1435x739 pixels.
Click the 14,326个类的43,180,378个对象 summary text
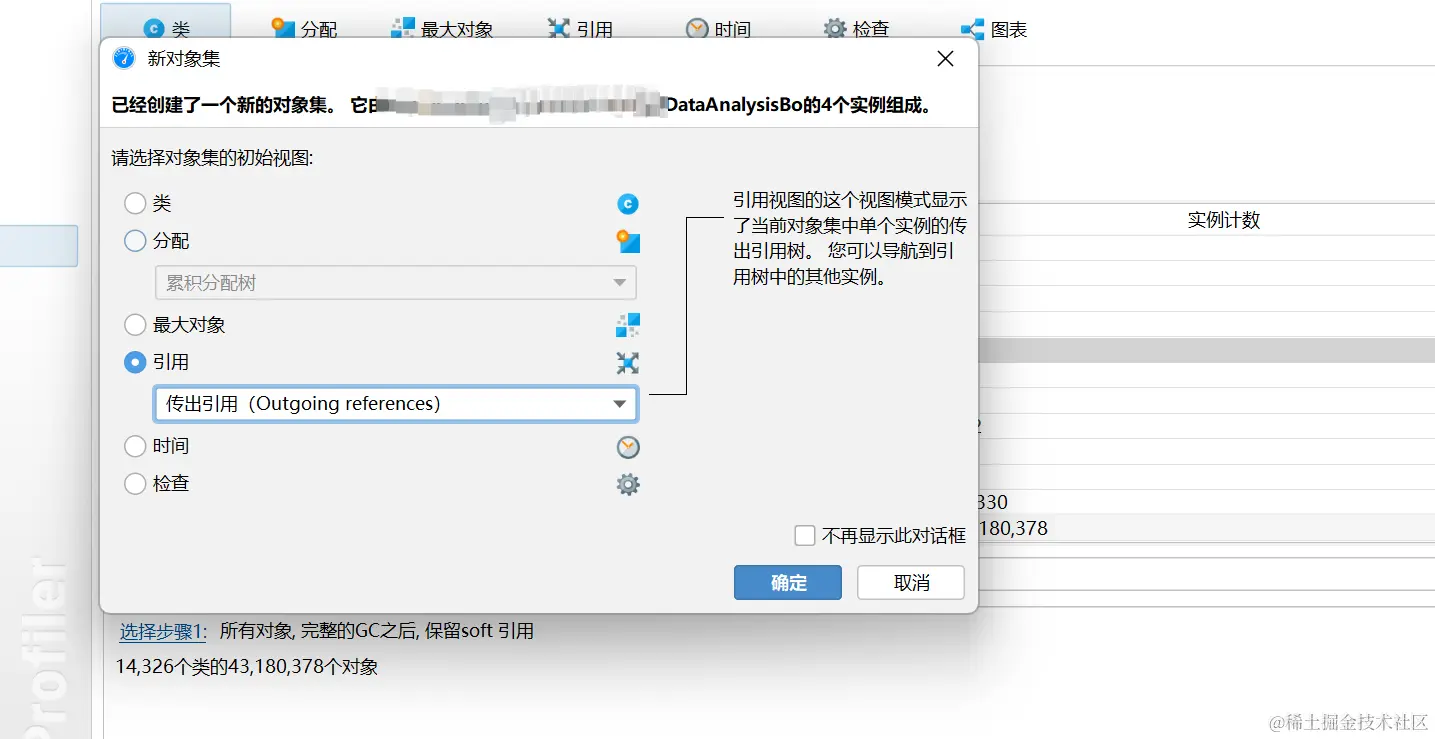pos(247,667)
